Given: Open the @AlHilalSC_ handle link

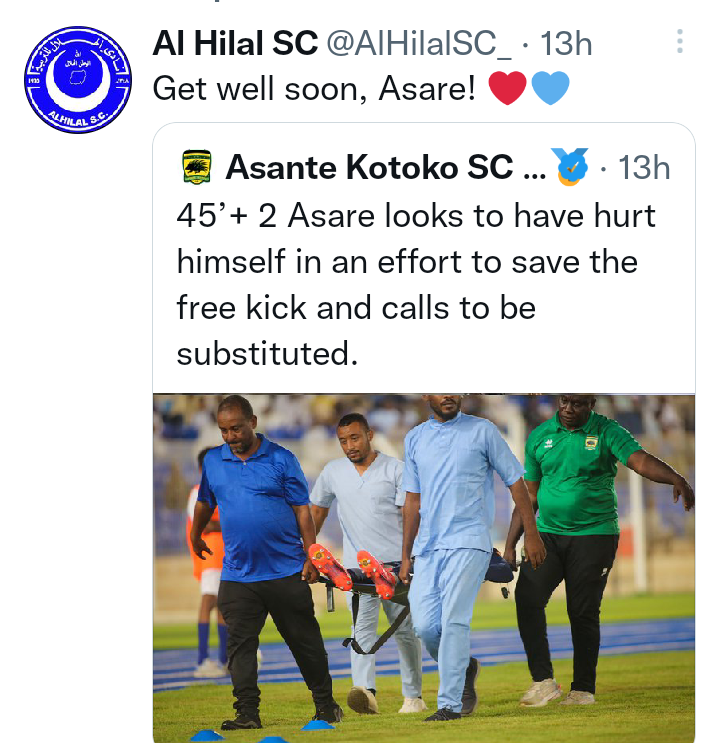Looking at the screenshot, I should point(419,44).
